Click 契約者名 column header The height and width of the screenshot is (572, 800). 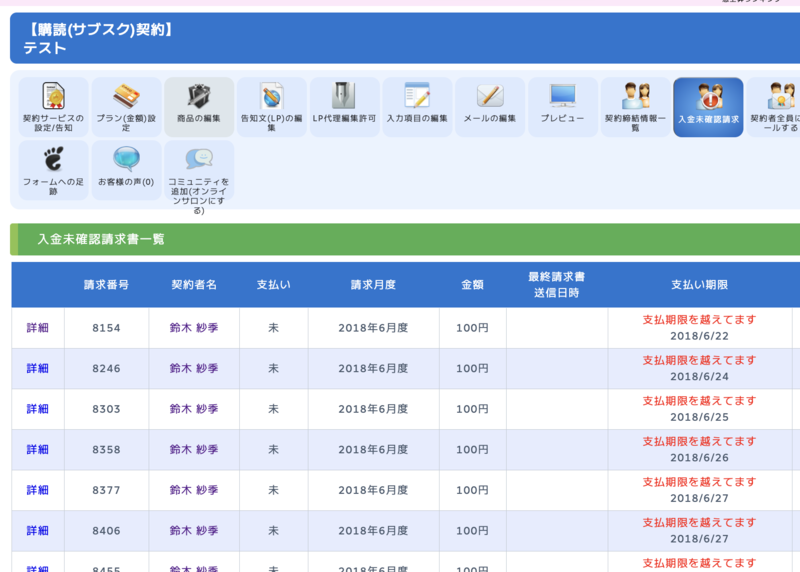(194, 285)
